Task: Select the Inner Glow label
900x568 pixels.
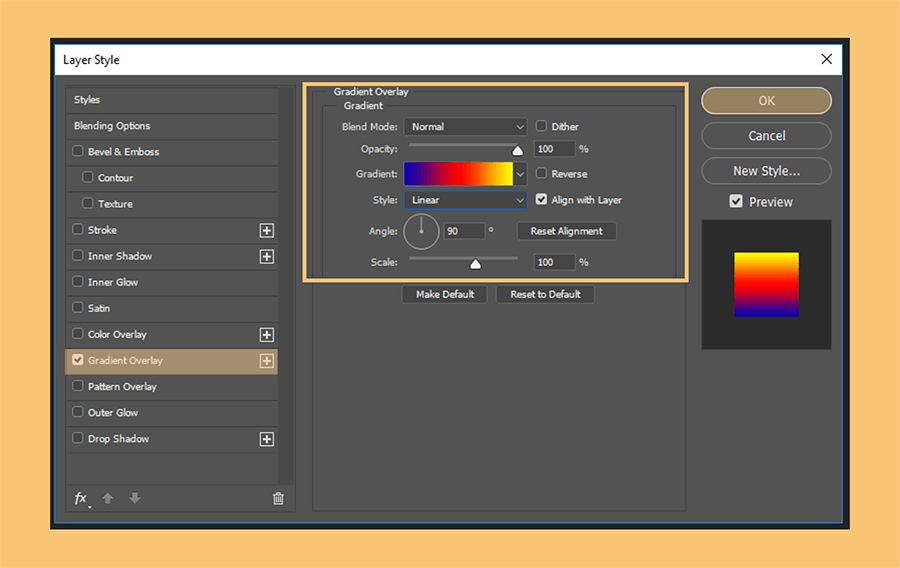Action: click(113, 282)
